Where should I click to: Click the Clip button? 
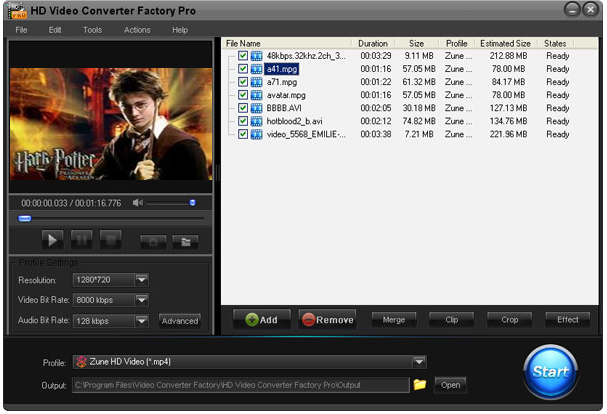click(451, 320)
